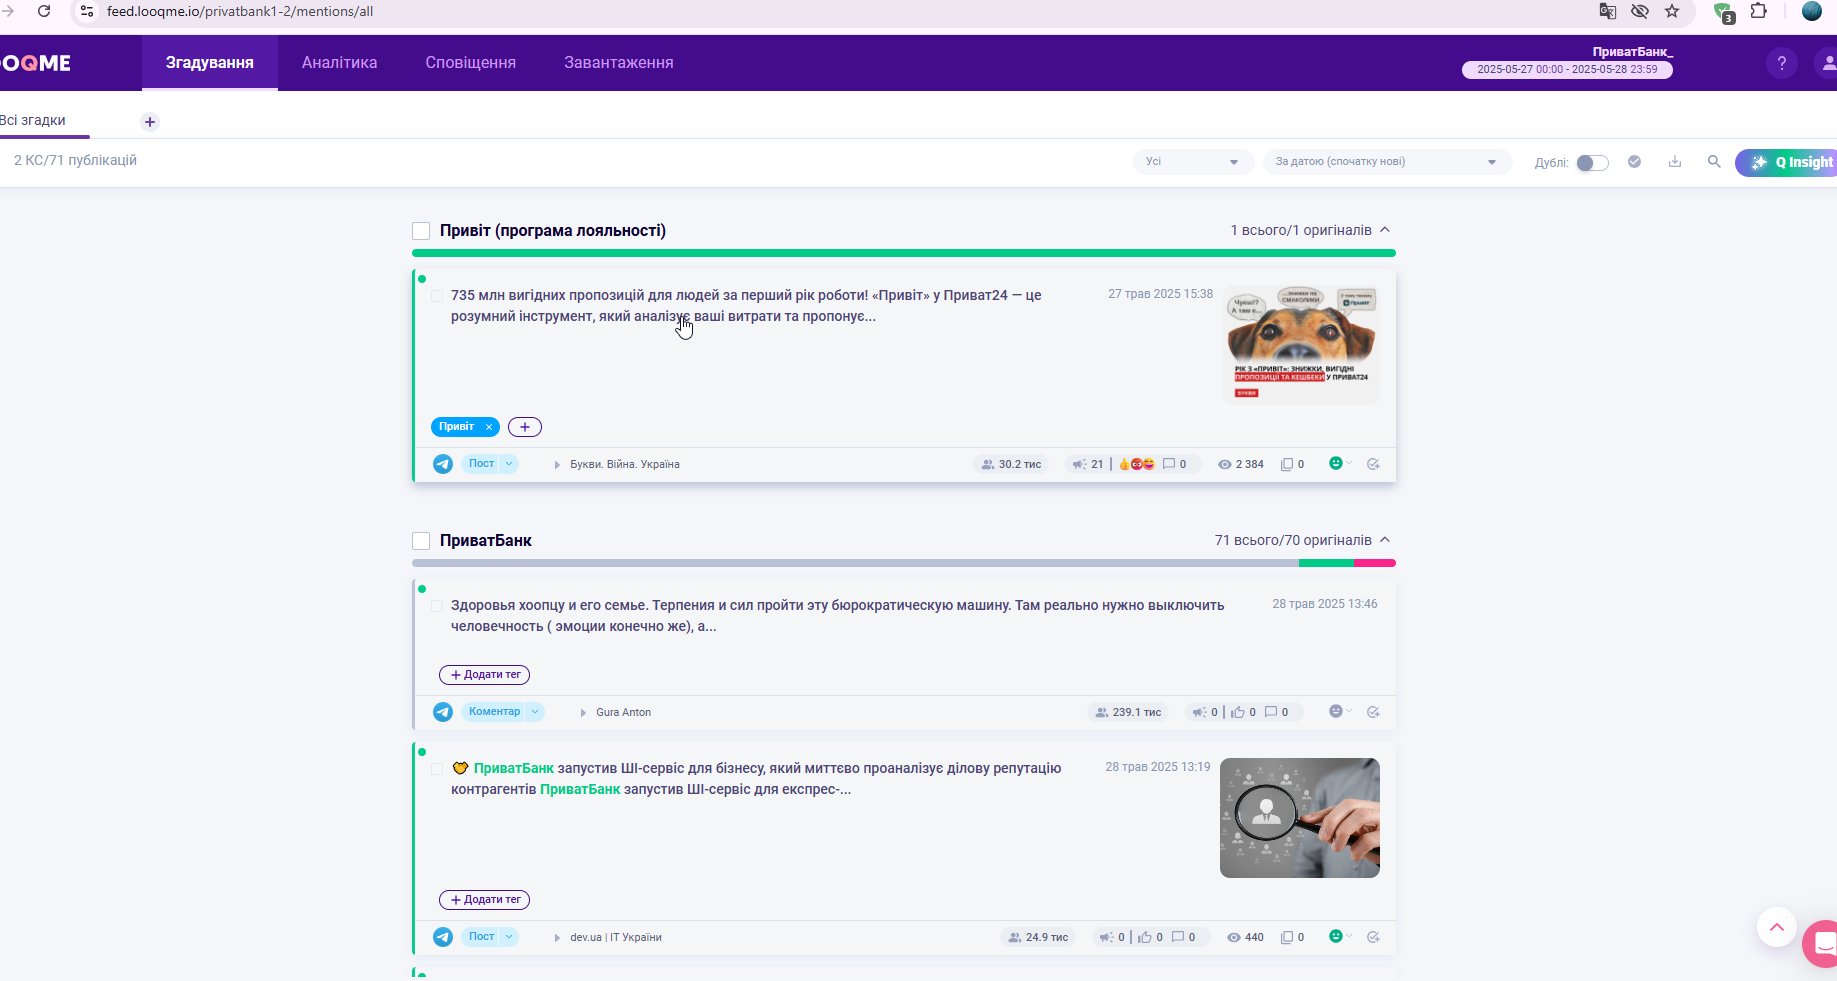
Task: Toggle the Дублі switch
Action: (x=1592, y=163)
